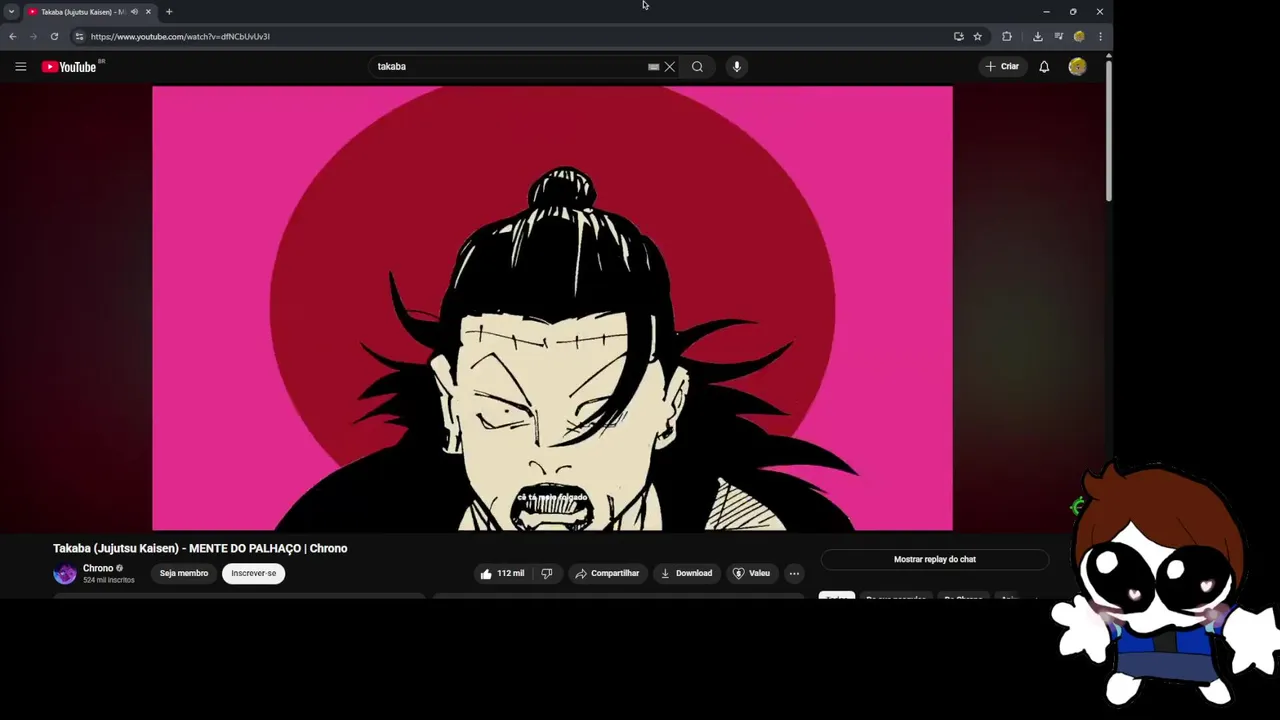Click Mostrar replay do chat

935,559
